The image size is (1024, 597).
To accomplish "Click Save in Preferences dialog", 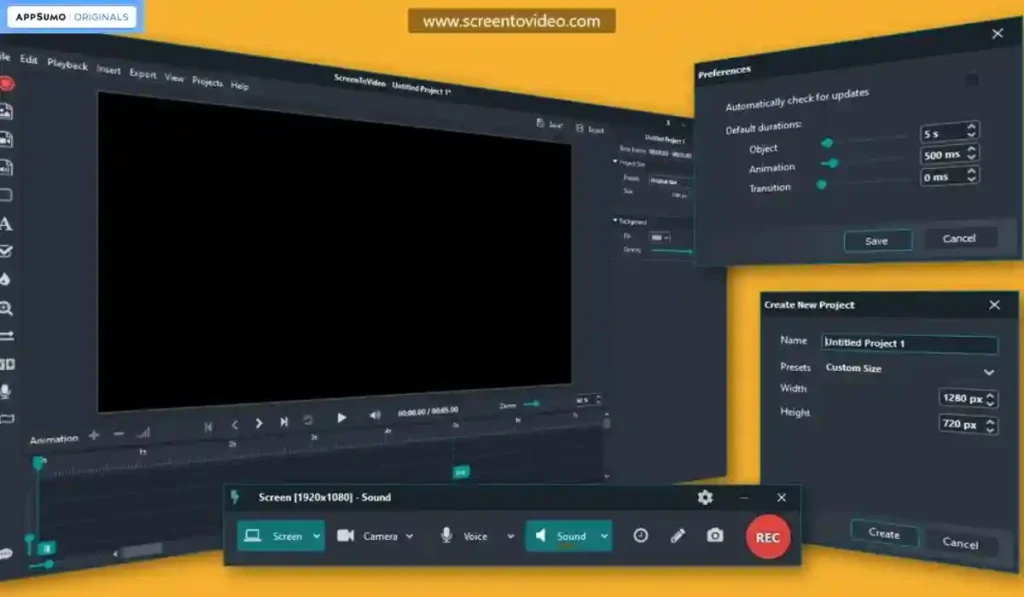I will [878, 240].
